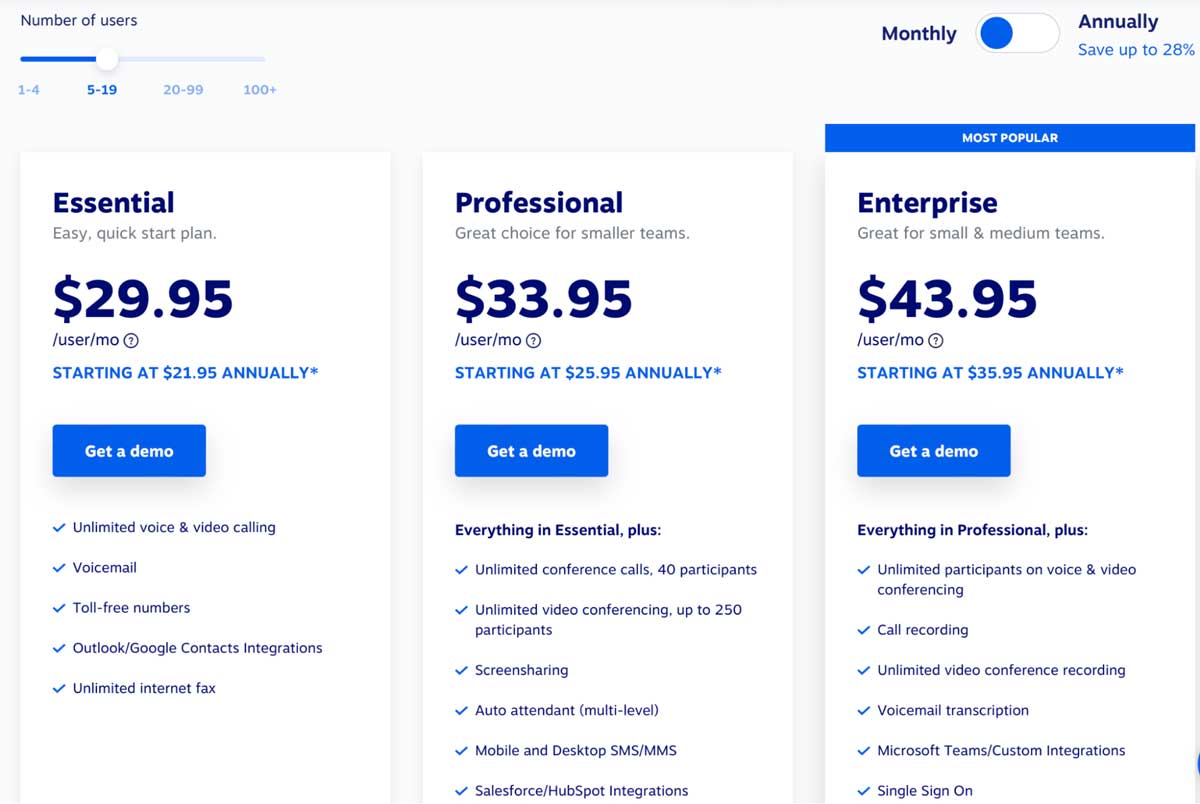This screenshot has width=1200, height=804.
Task: Click the 5-19 users label
Action: pos(103,89)
